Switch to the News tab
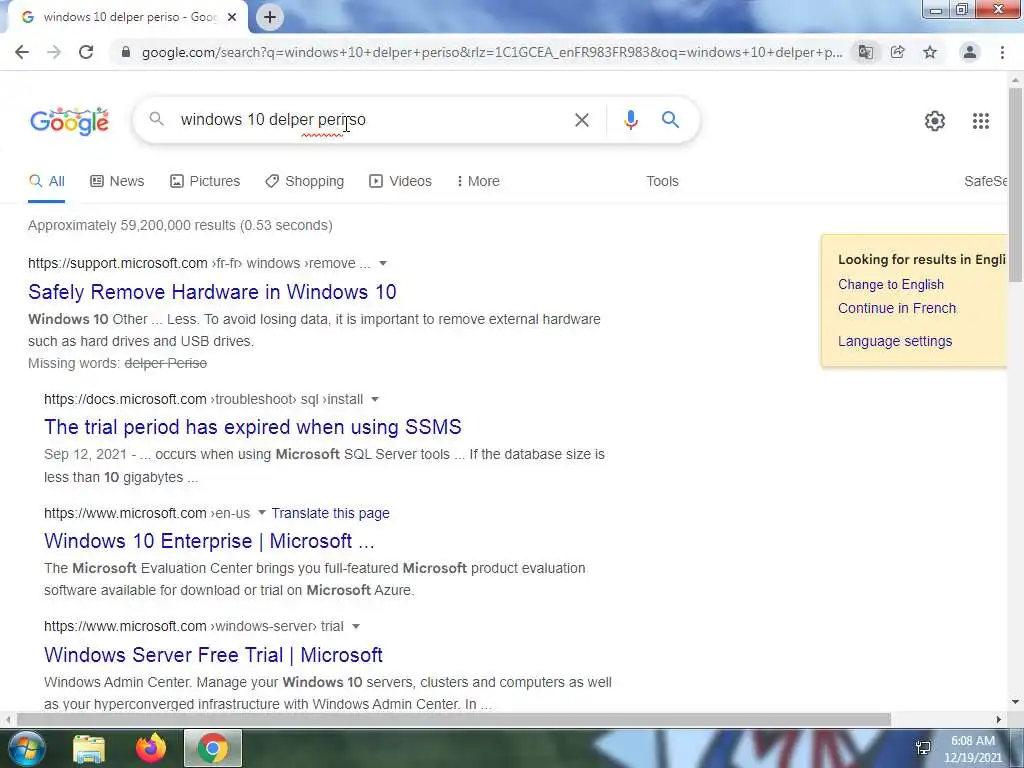 117,182
